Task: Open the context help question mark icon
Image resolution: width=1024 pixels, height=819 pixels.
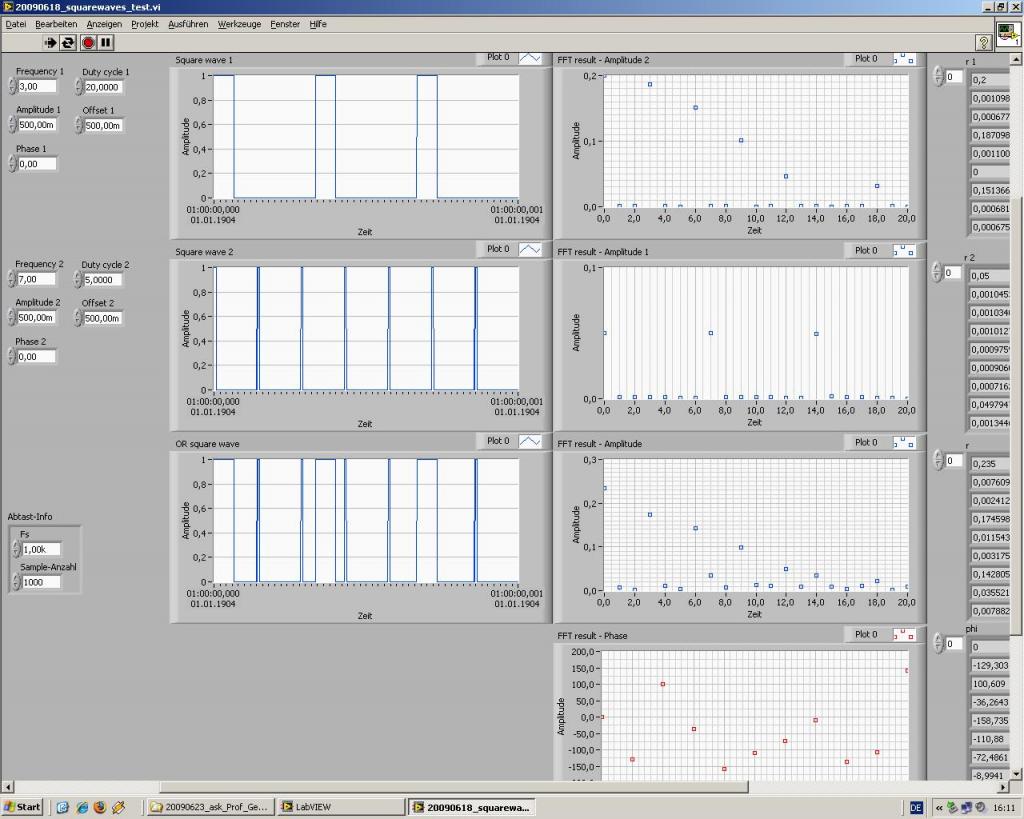Action: click(983, 42)
